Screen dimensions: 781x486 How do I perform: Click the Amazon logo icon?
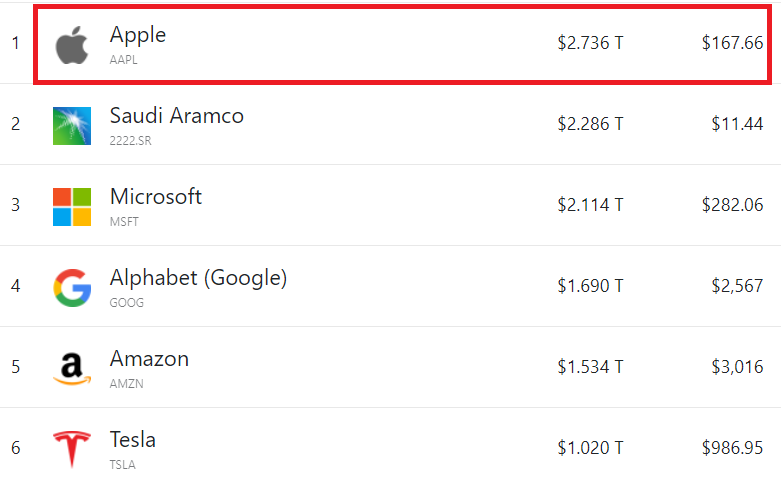click(x=72, y=368)
